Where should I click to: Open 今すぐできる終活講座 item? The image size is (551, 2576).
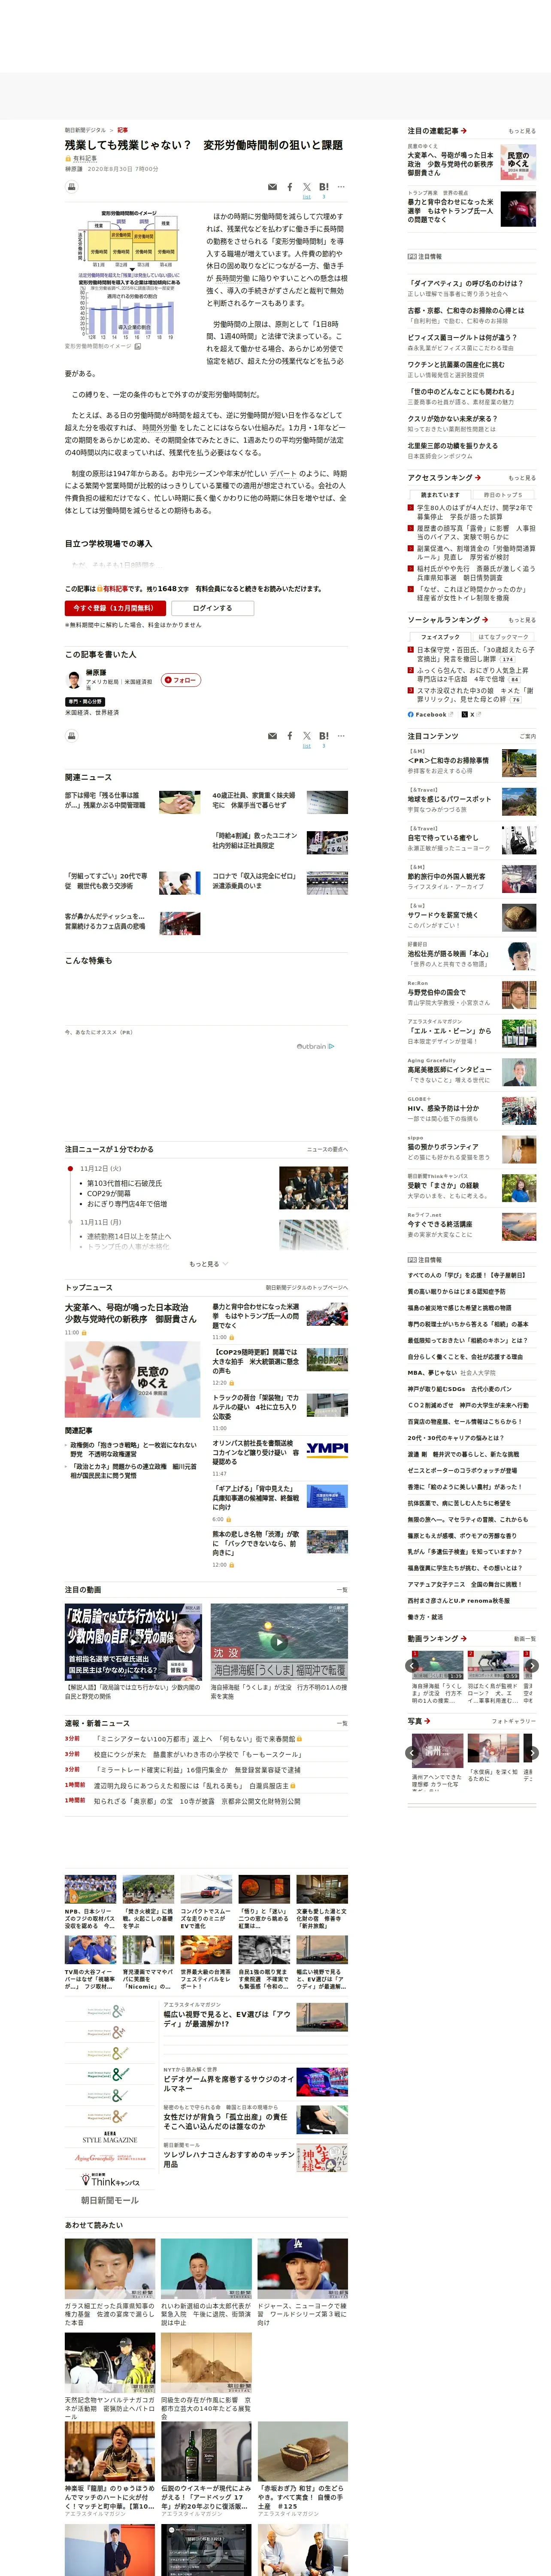[440, 1224]
